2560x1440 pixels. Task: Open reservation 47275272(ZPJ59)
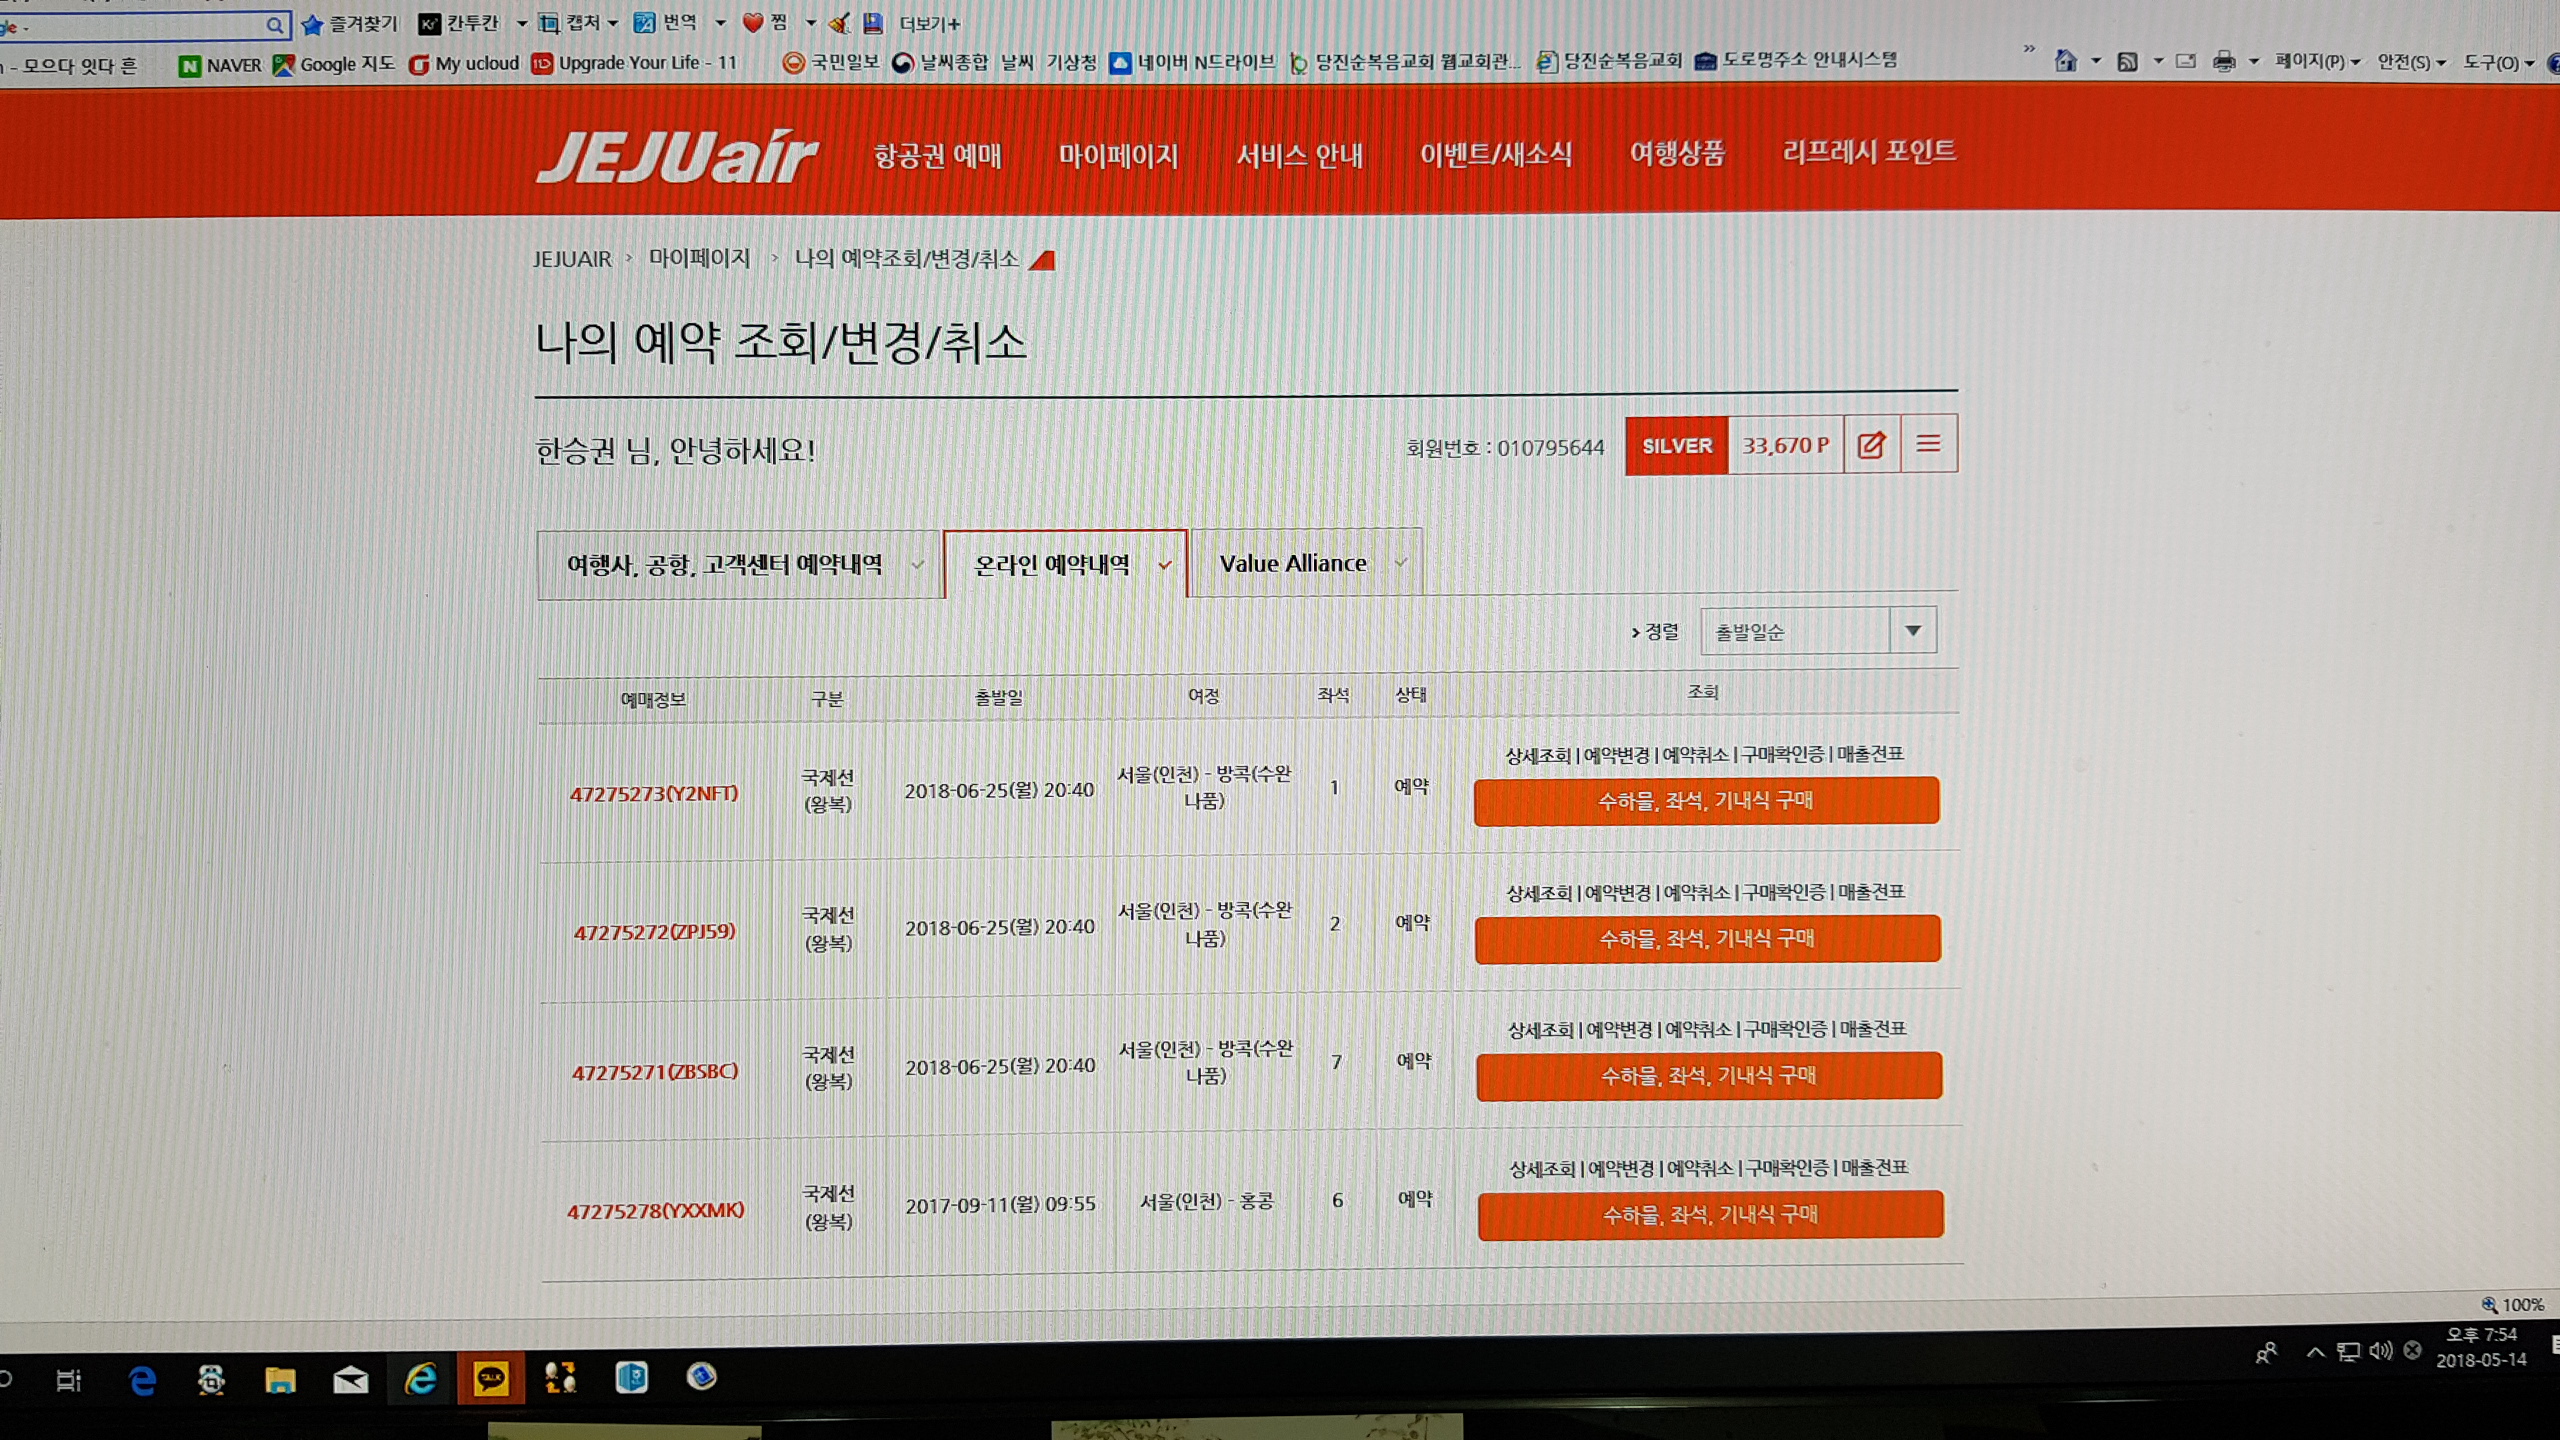tap(655, 932)
